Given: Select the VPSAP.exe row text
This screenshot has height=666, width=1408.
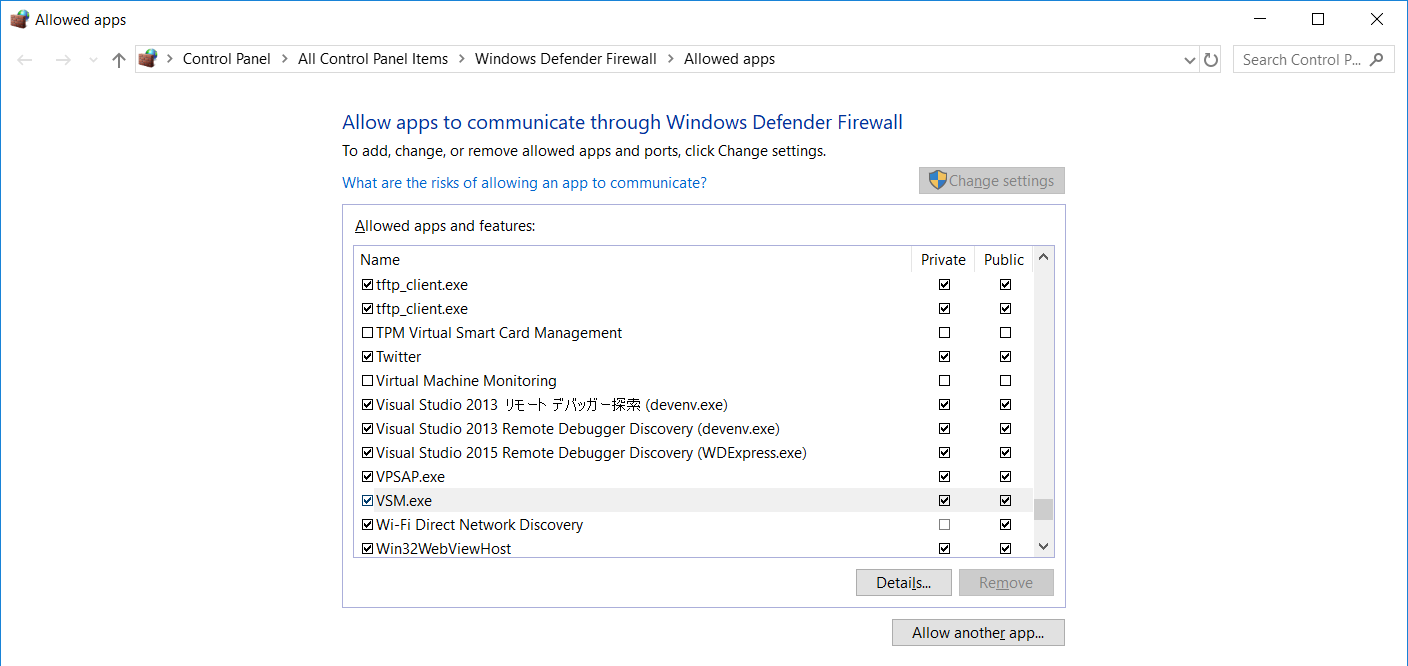Looking at the screenshot, I should click(410, 477).
